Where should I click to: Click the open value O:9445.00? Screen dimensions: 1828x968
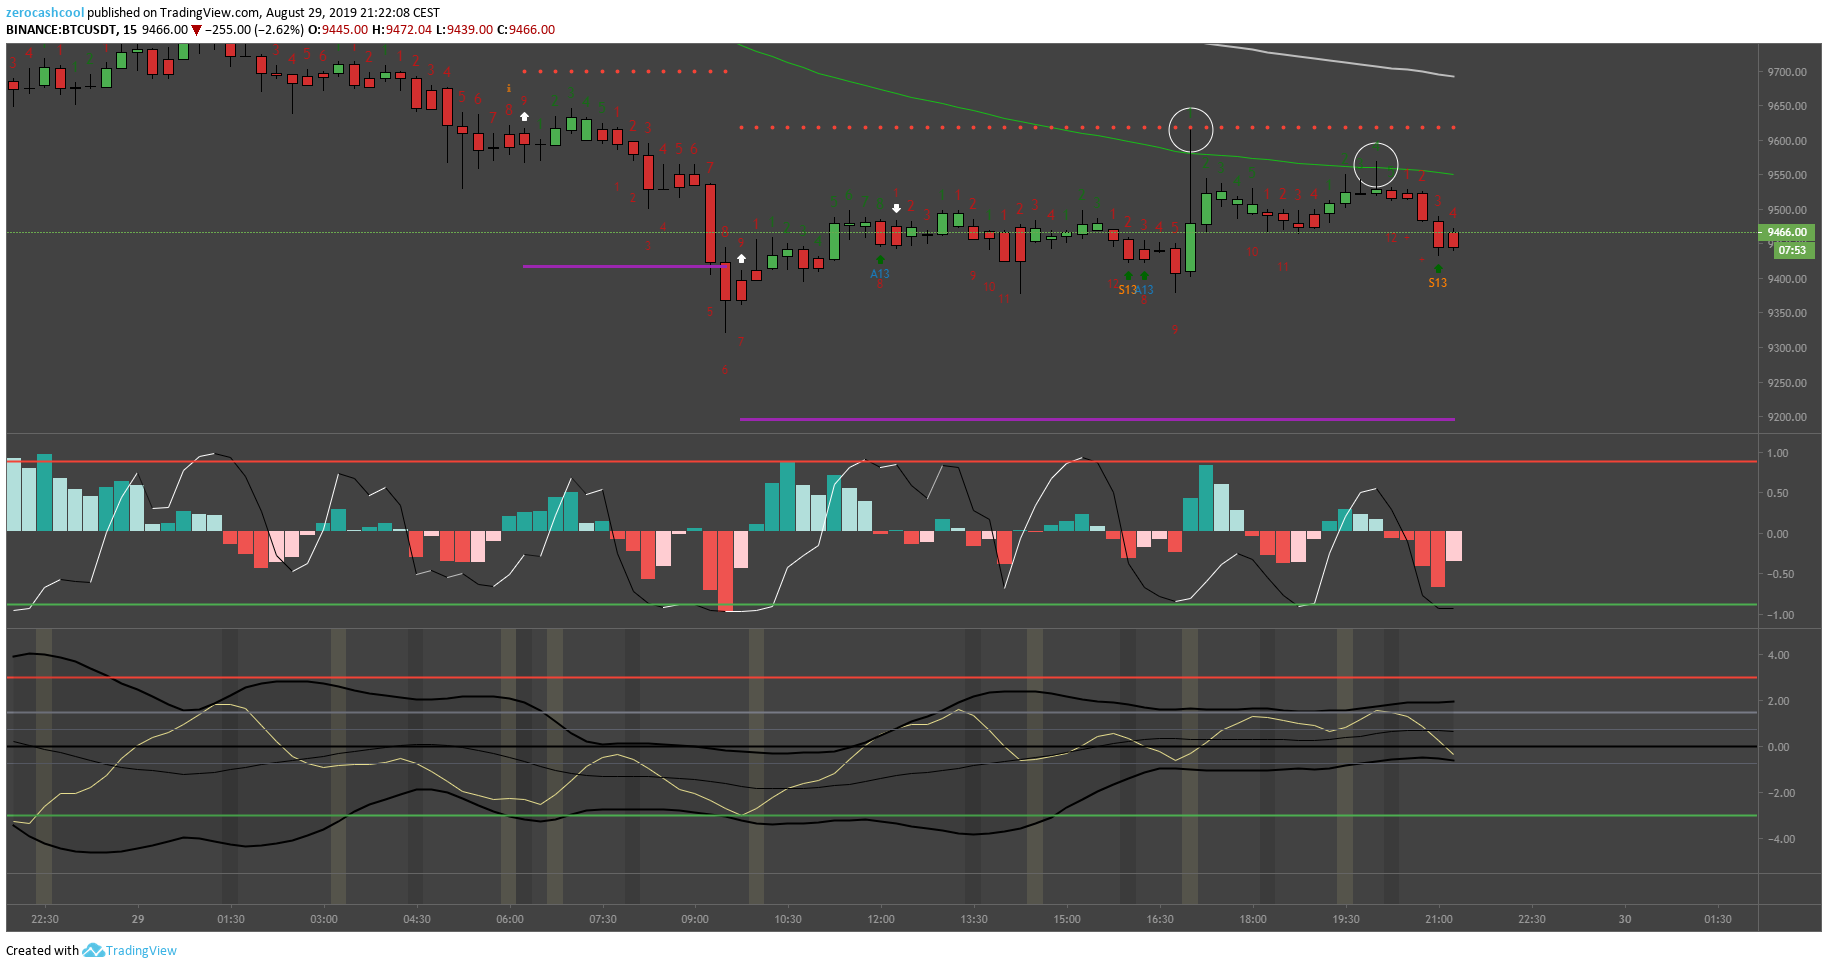coord(338,30)
